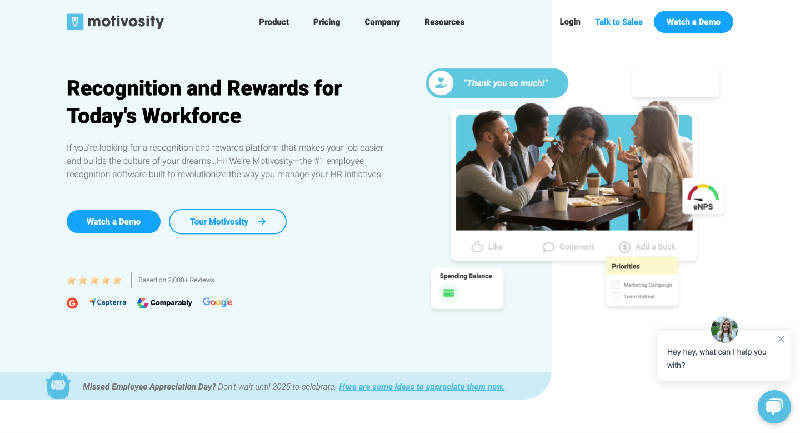Open the Pricing menu item

point(326,22)
